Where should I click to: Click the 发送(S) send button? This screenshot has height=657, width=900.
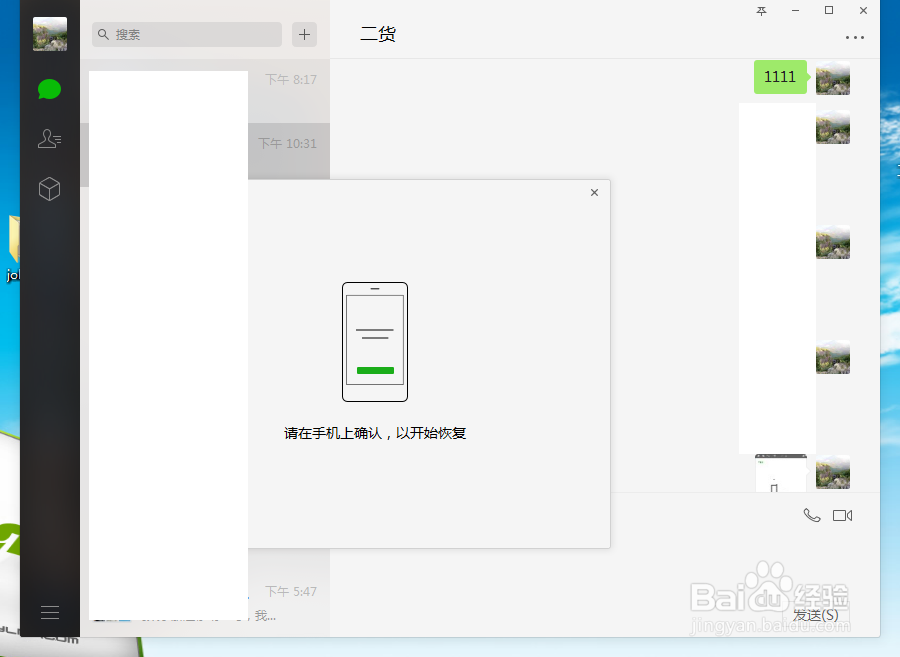pyautogui.click(x=814, y=615)
